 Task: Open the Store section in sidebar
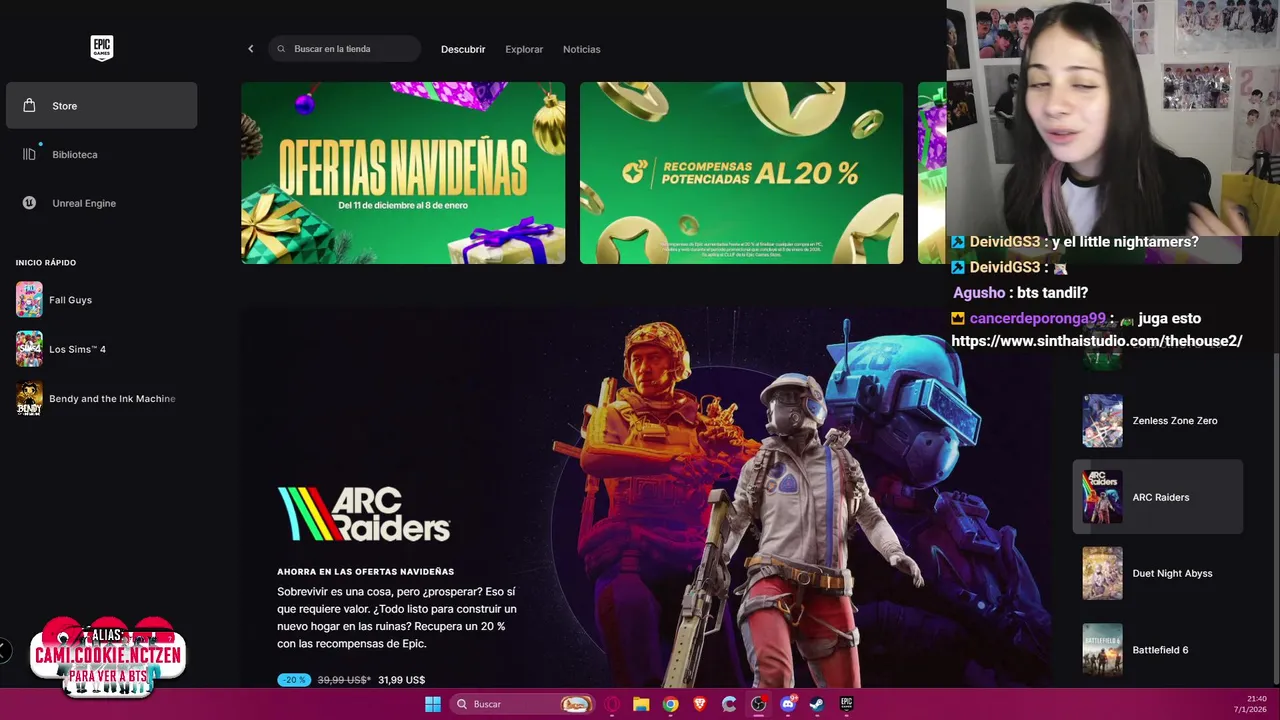[101, 105]
